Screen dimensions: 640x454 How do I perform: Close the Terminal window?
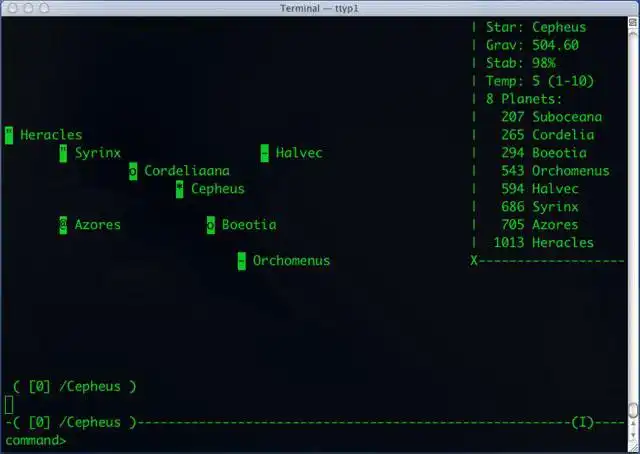tap(13, 8)
